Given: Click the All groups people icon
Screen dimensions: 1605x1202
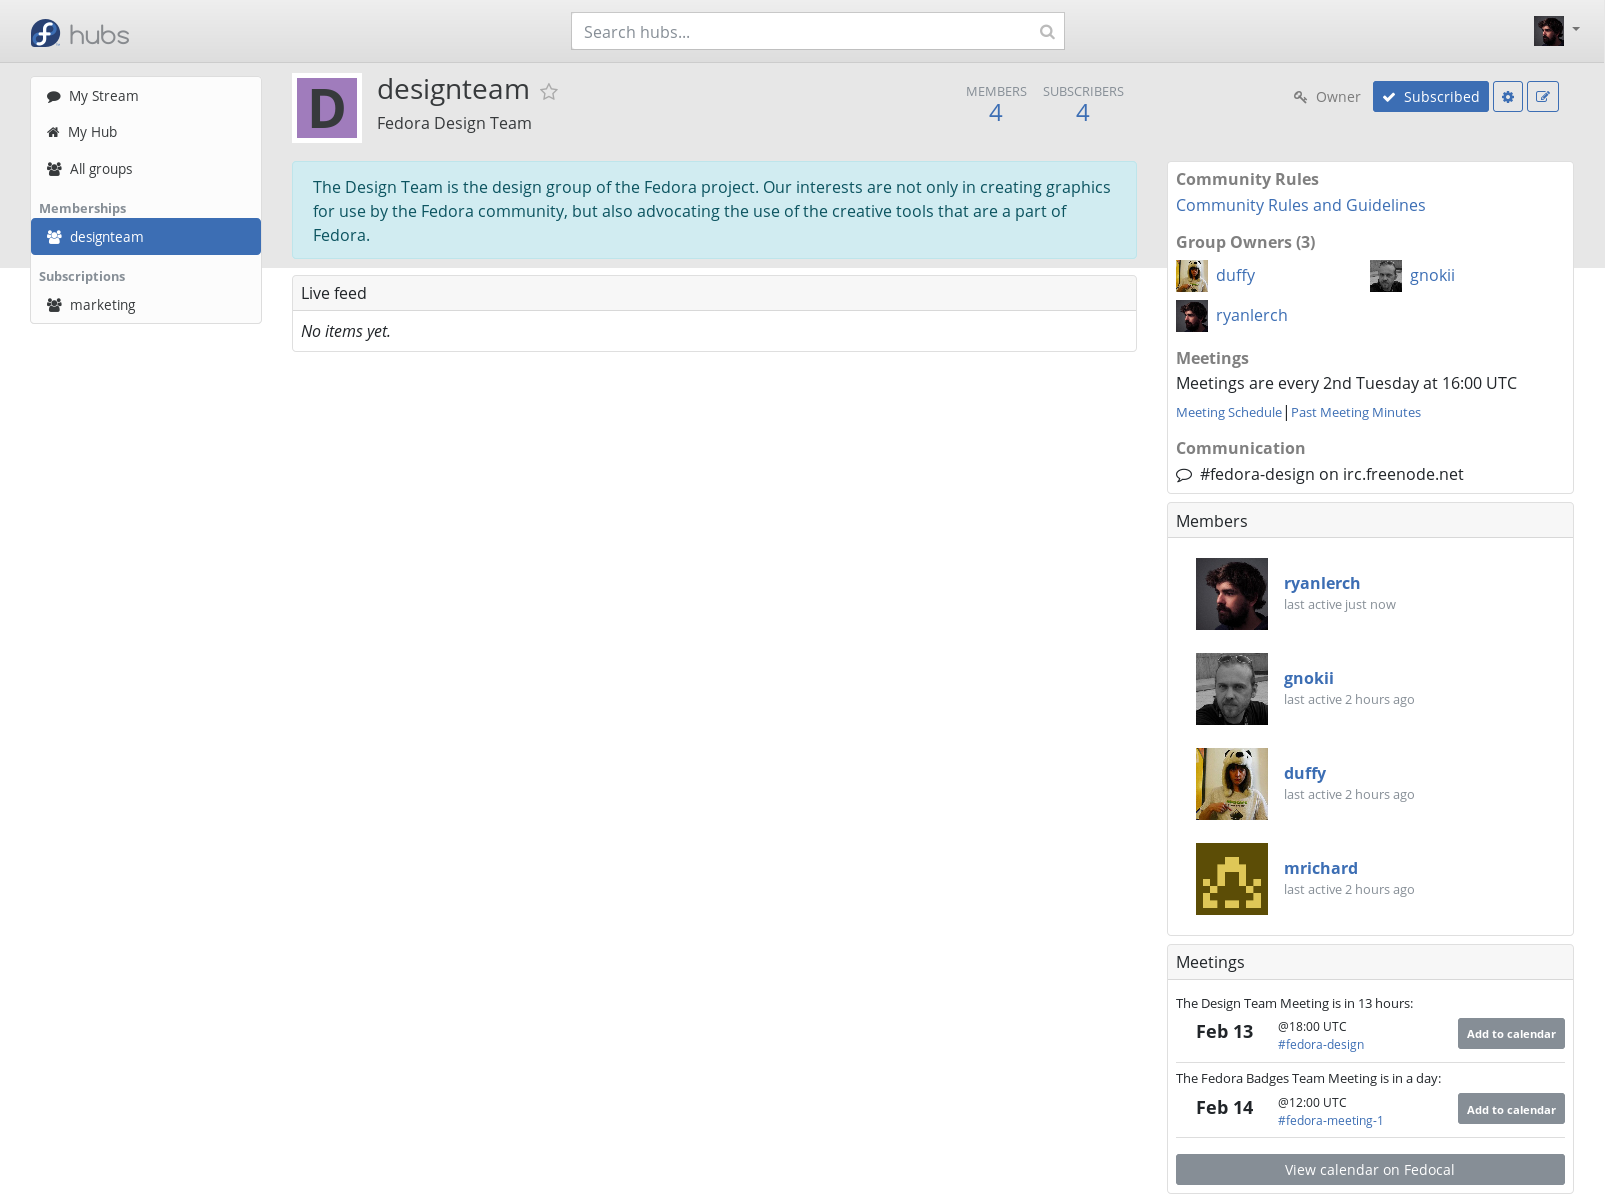Looking at the screenshot, I should tap(54, 169).
